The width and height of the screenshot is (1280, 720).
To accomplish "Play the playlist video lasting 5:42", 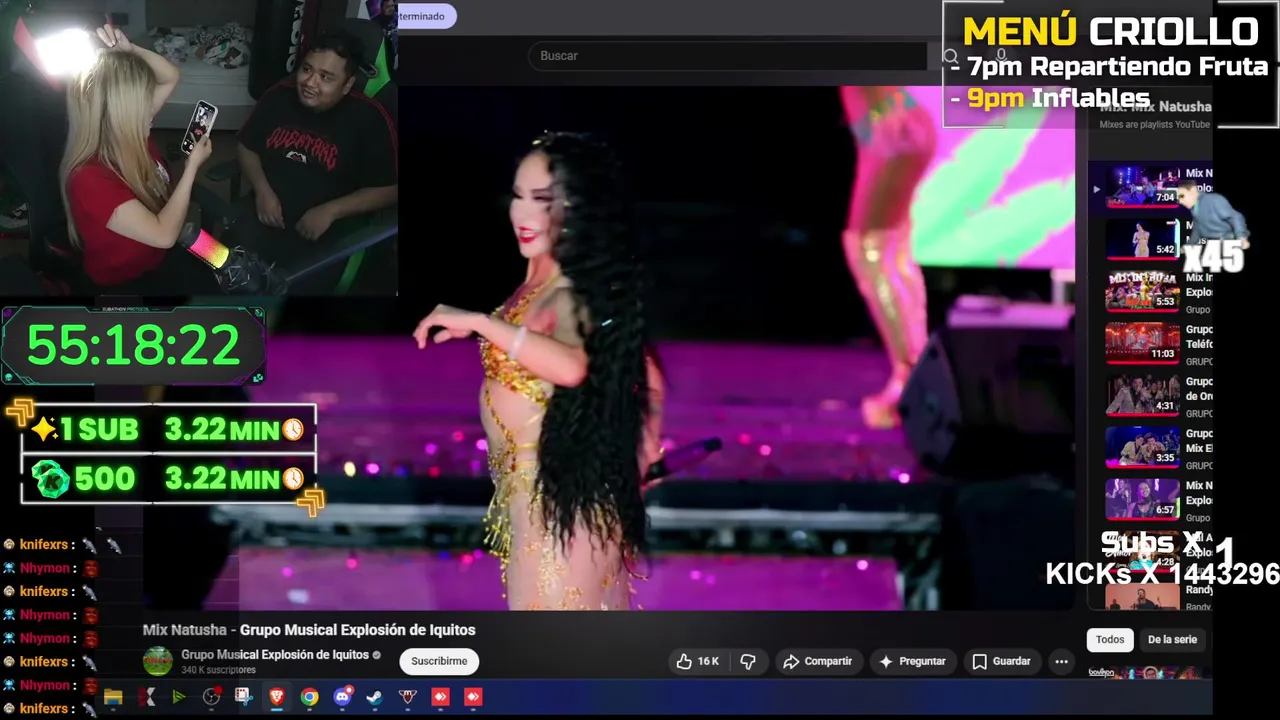I will click(x=1142, y=239).
